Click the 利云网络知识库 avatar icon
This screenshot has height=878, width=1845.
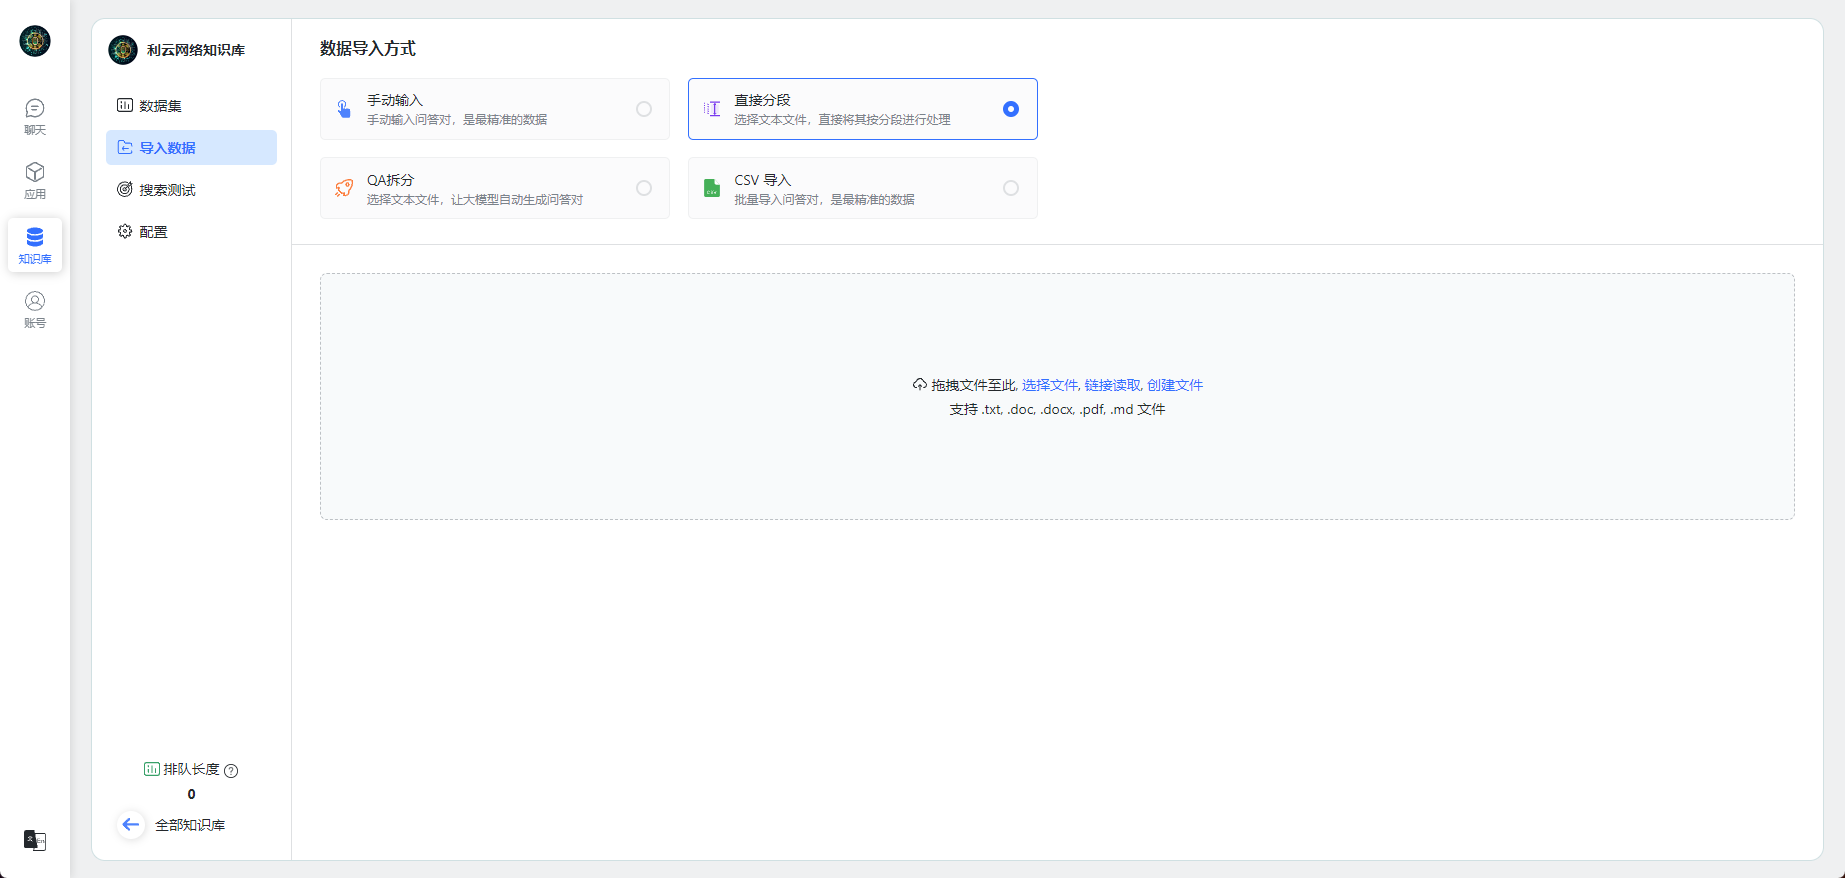pyautogui.click(x=123, y=50)
